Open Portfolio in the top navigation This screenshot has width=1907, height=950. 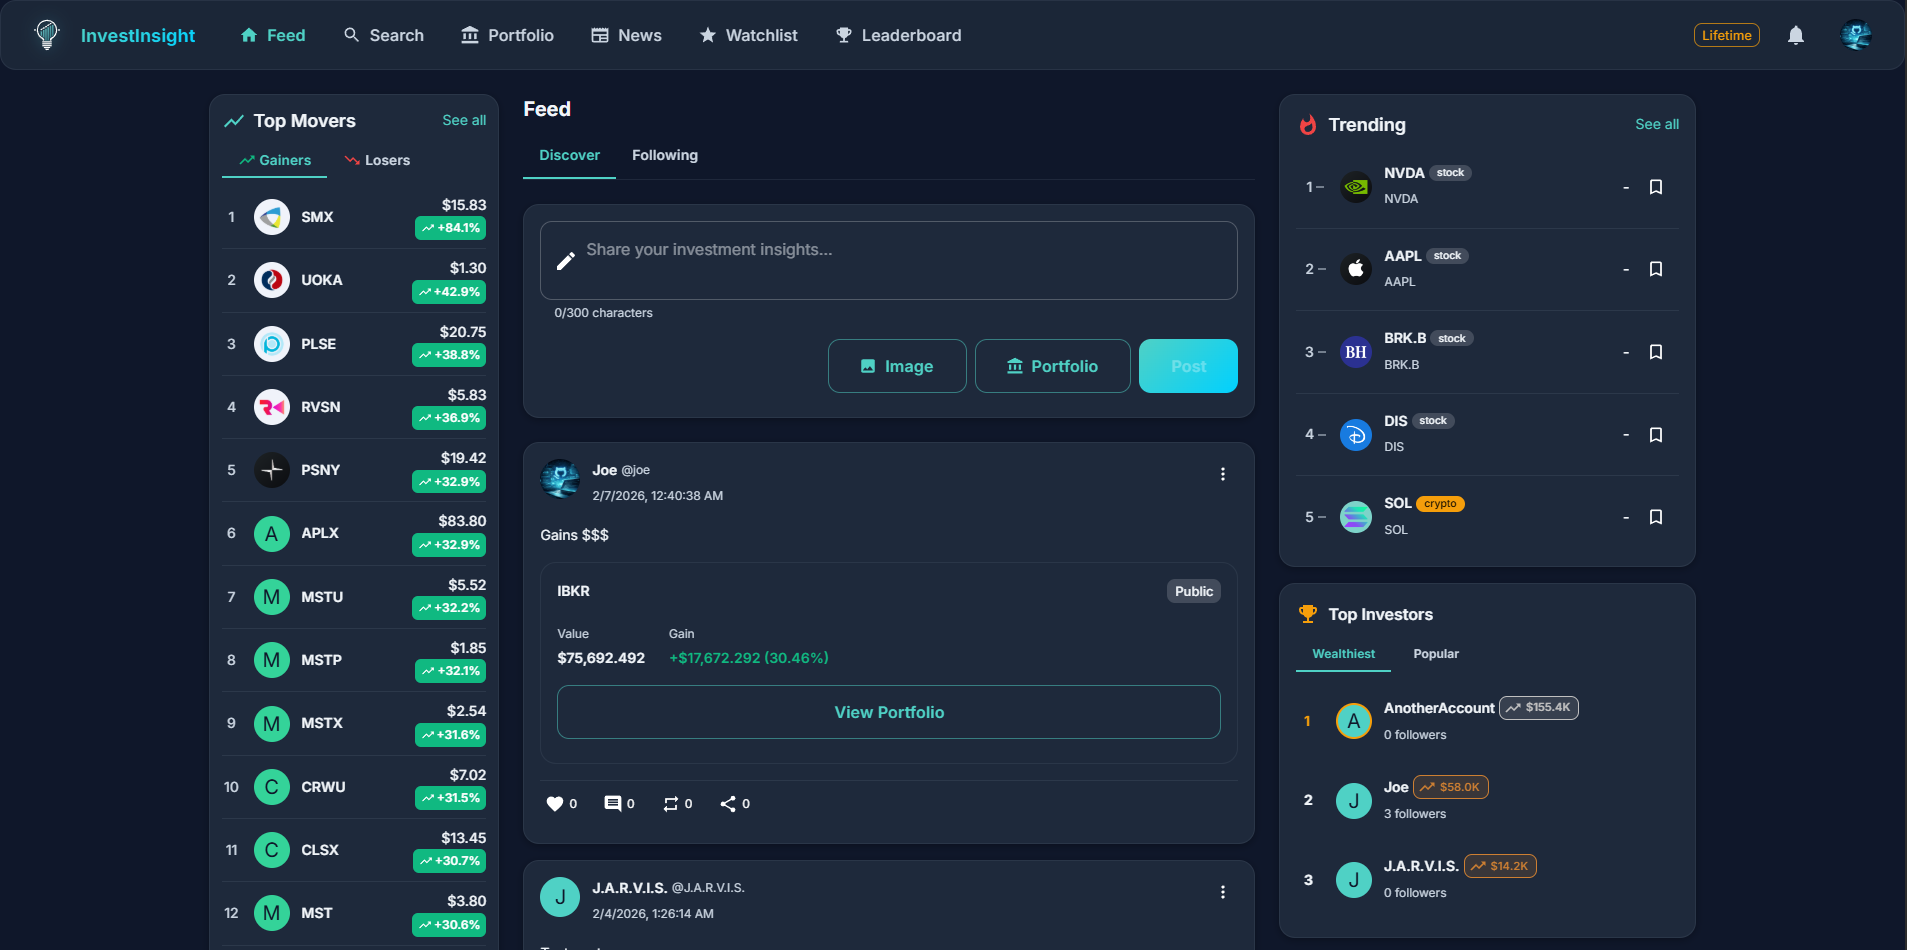507,35
